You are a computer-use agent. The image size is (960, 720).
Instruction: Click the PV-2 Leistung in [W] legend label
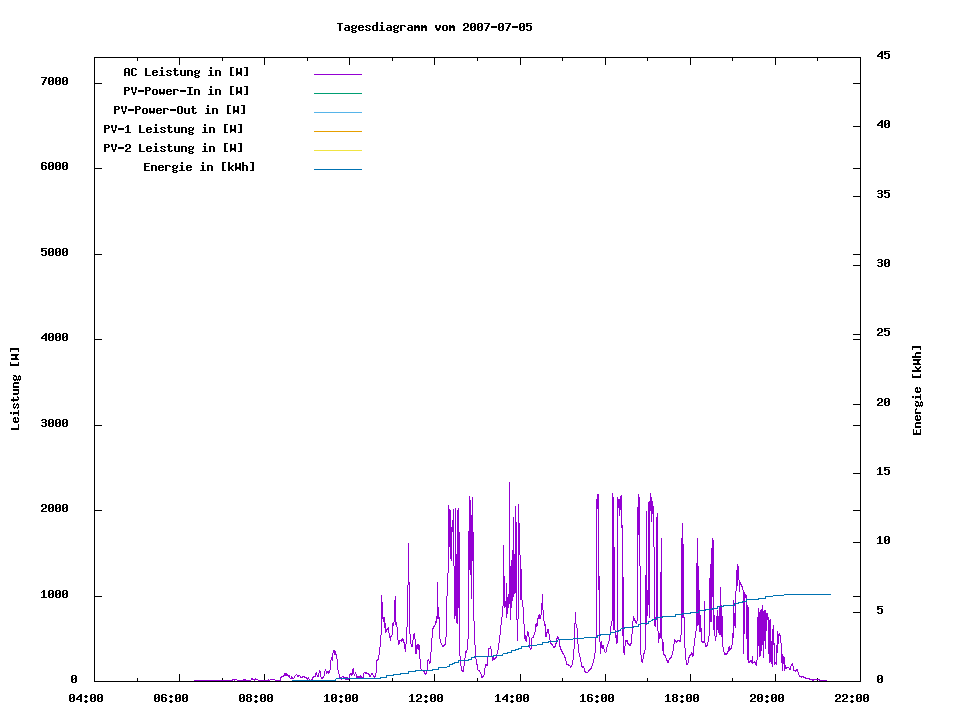(173, 148)
